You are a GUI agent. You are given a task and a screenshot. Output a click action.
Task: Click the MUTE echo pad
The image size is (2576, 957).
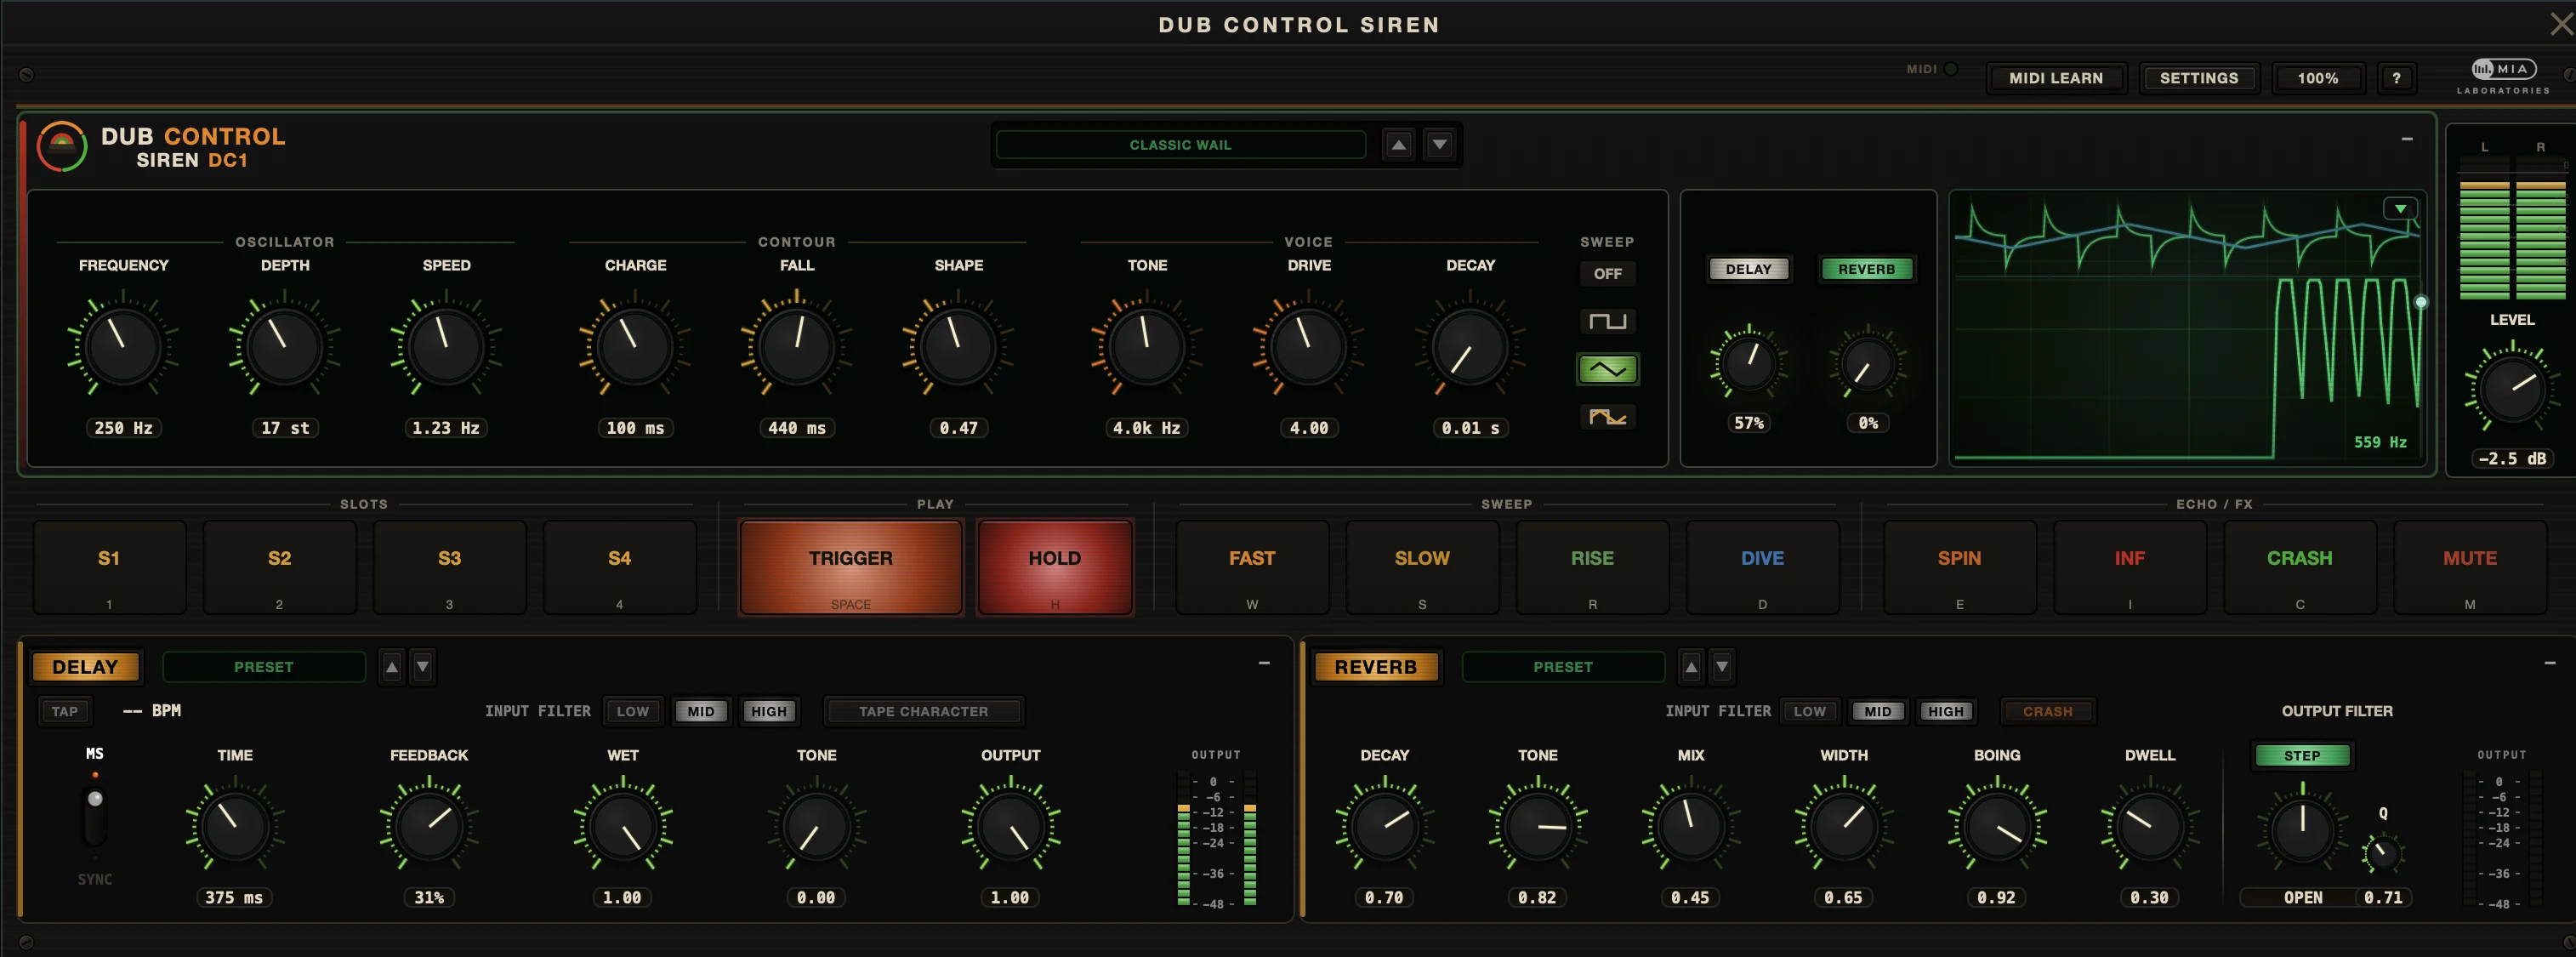(2469, 567)
